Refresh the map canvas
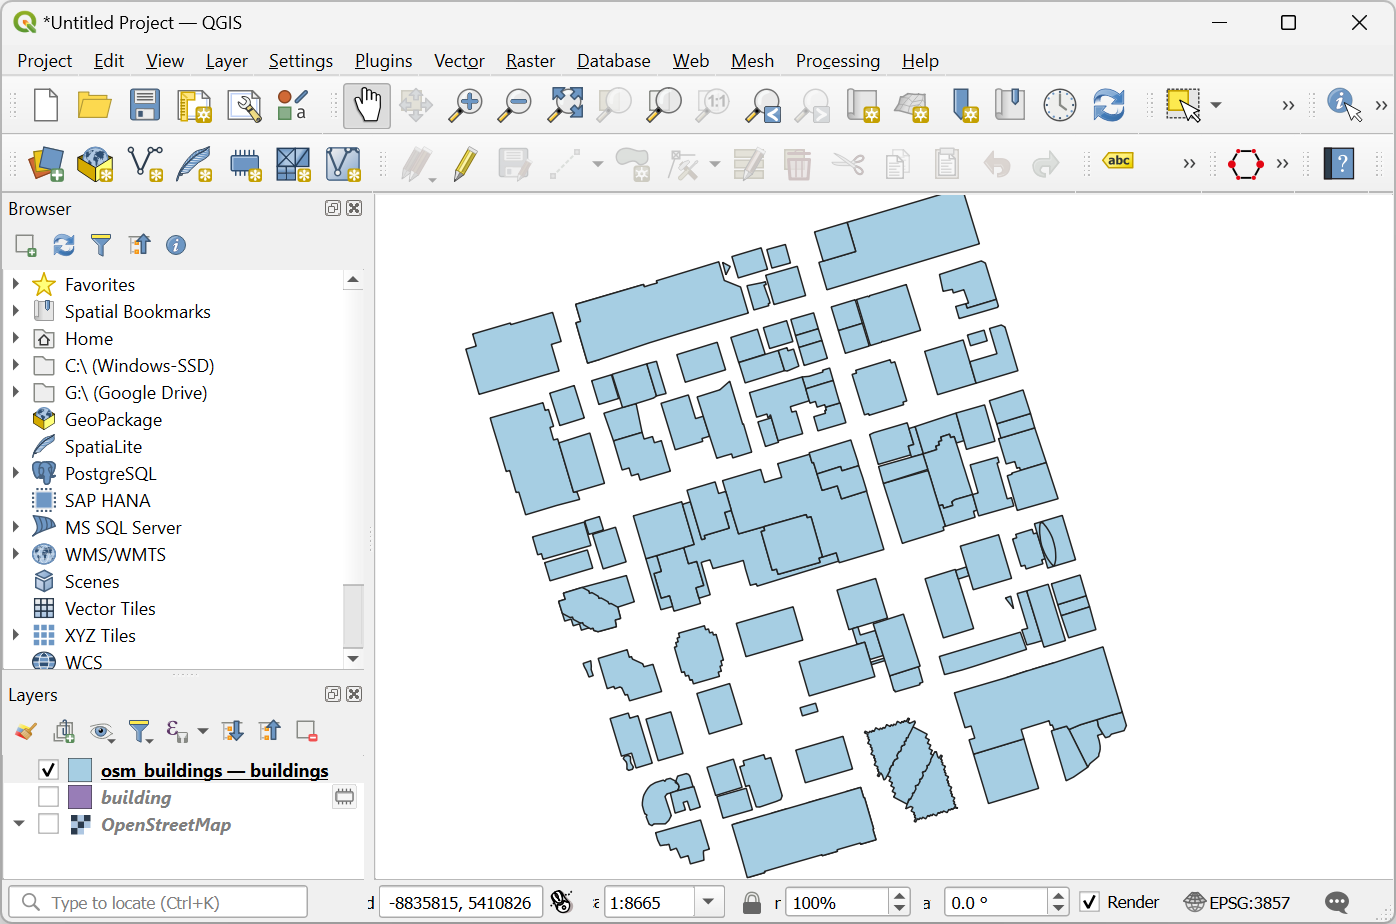1396x924 pixels. click(1108, 105)
